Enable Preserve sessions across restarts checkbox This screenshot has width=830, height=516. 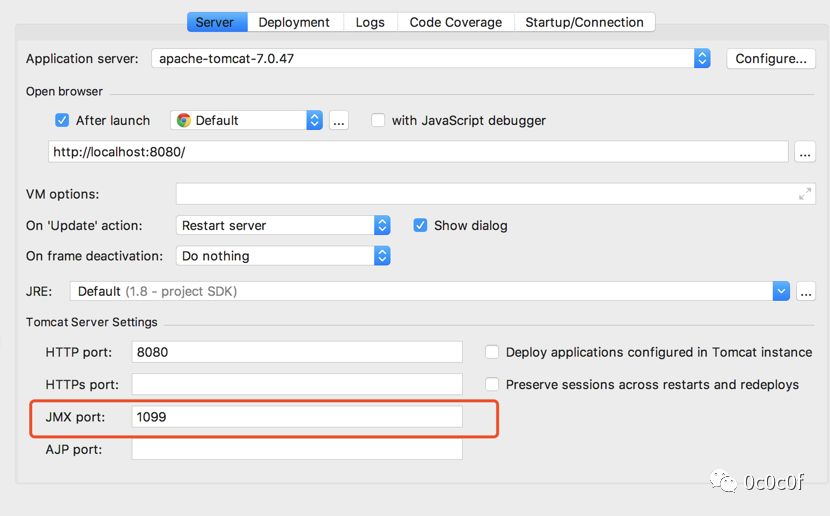click(x=492, y=384)
